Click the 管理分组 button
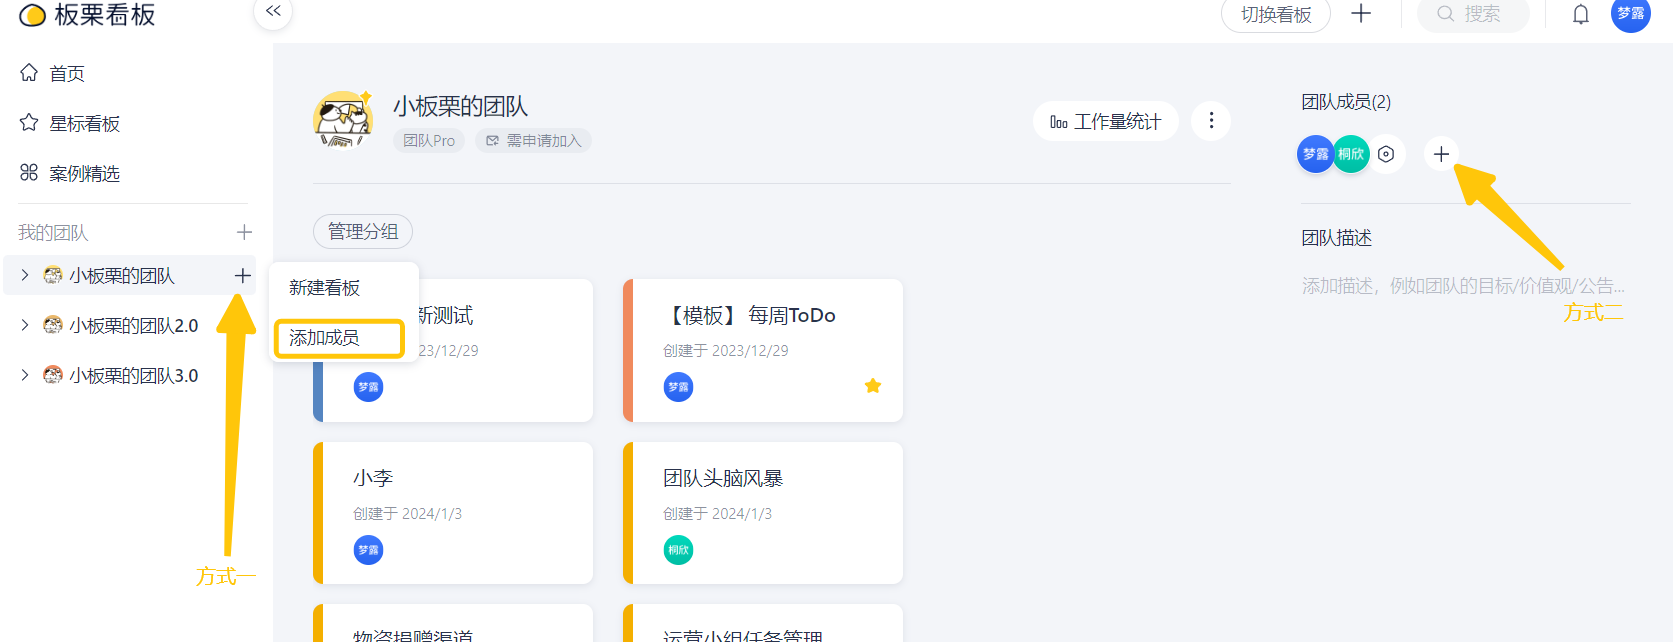The width and height of the screenshot is (1673, 642). click(x=363, y=232)
